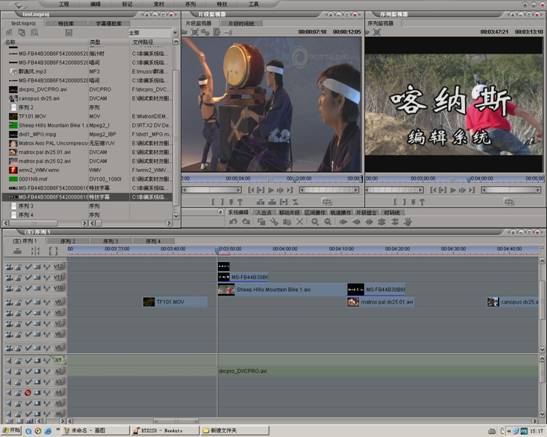This screenshot has width=547, height=437.
Task: Click the loop icon under the sequence monitor
Action: pyautogui.click(x=509, y=202)
